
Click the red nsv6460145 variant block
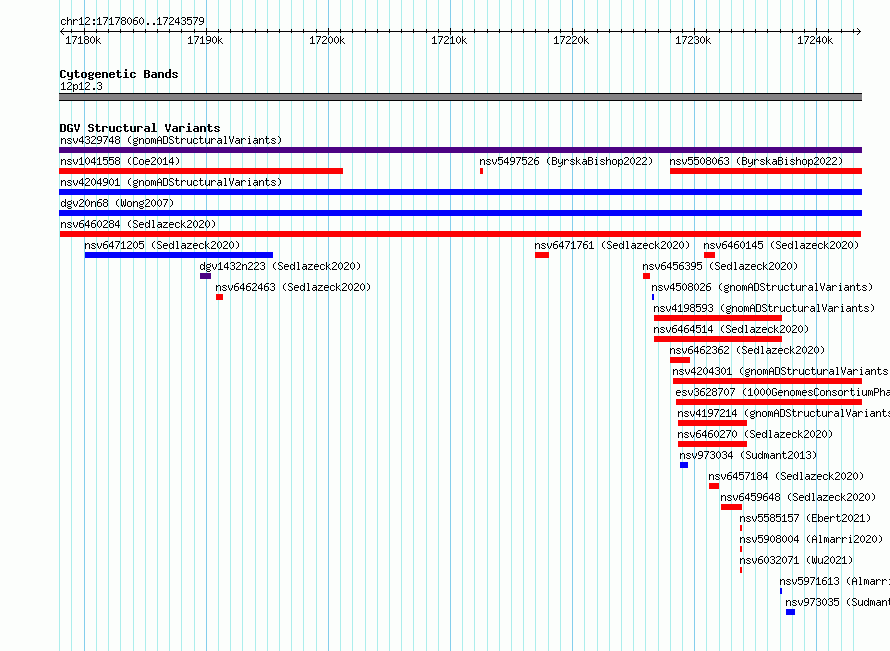tap(710, 255)
